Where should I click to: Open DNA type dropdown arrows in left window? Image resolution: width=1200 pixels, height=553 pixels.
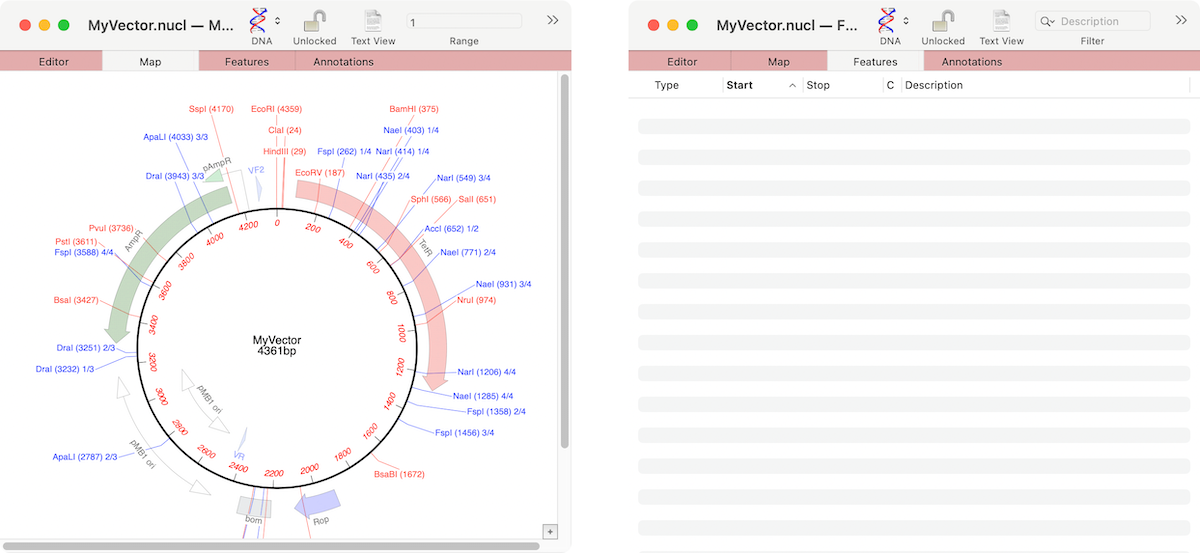(278, 21)
